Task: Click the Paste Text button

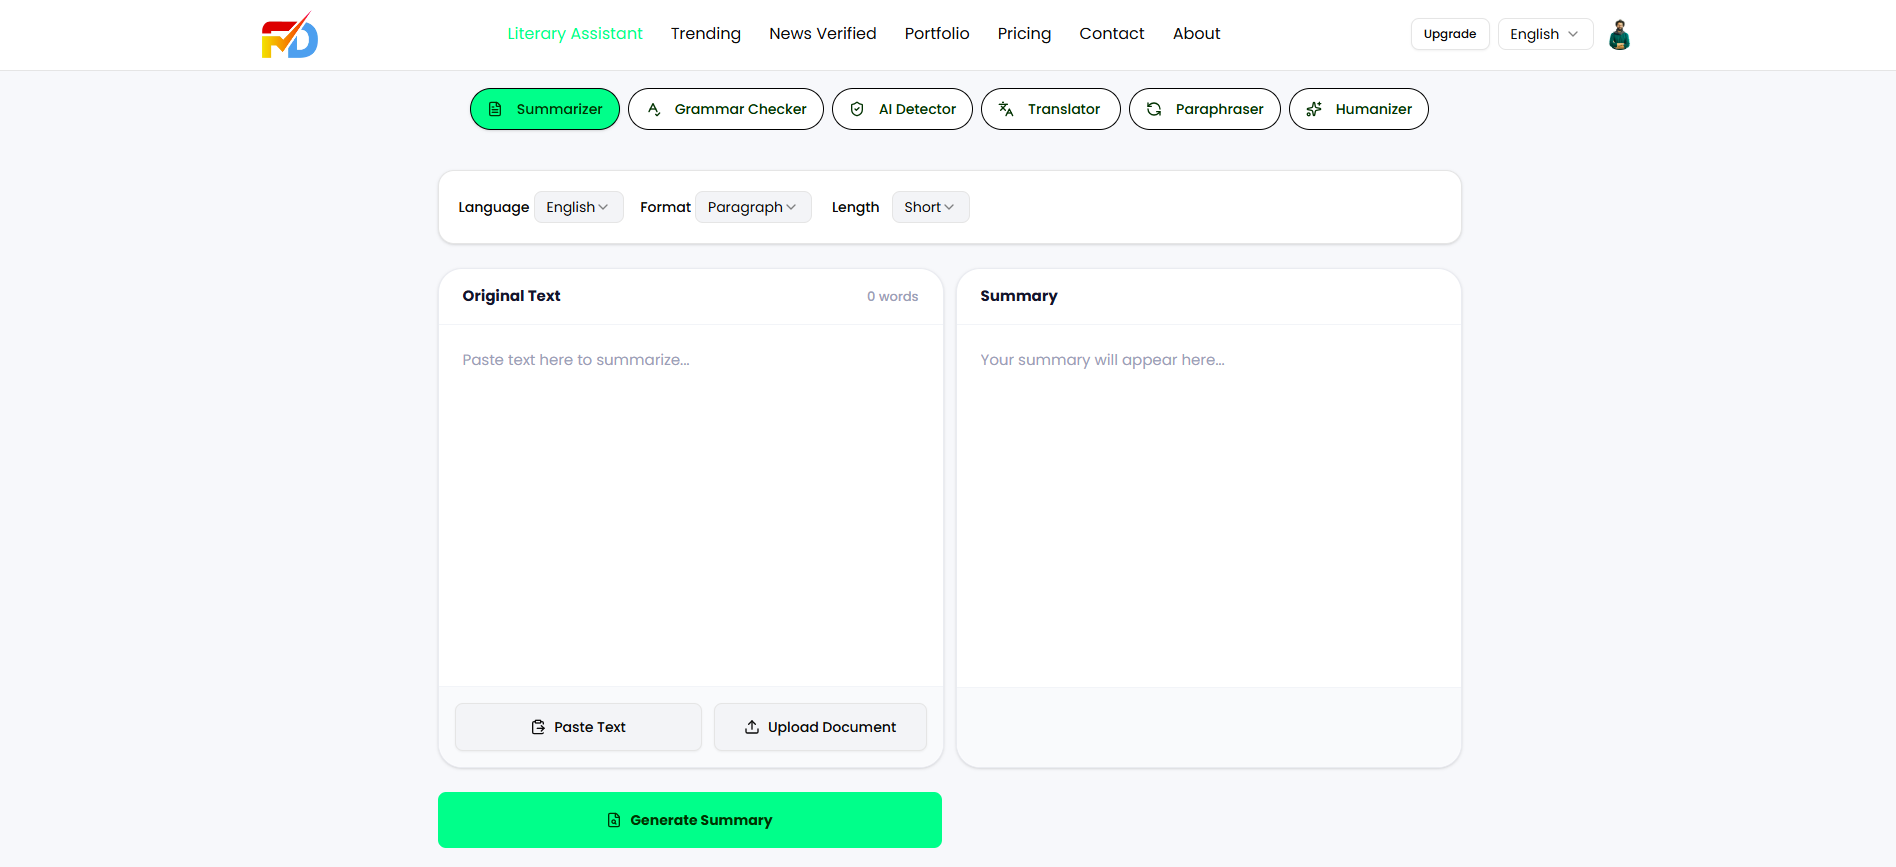Action: coord(578,727)
